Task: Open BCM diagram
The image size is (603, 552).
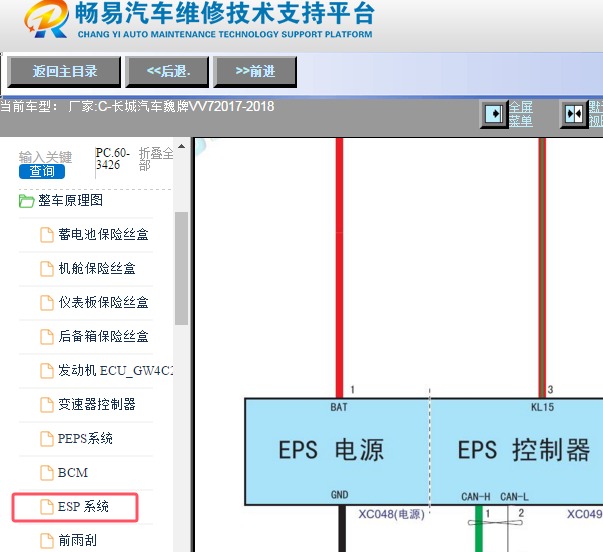Action: (73, 472)
